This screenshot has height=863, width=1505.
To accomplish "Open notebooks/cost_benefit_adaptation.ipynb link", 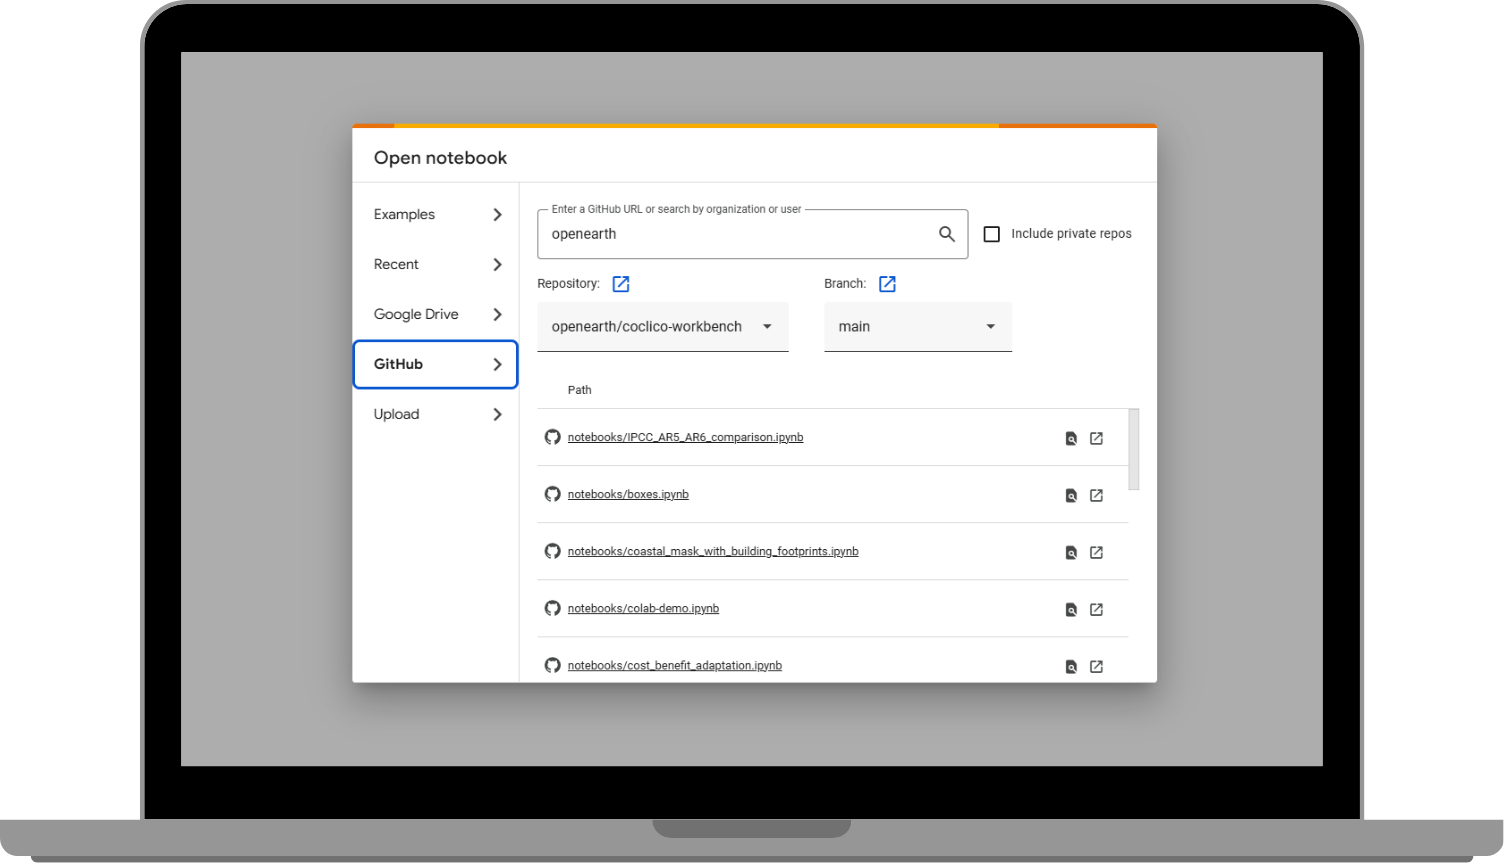I will (675, 665).
